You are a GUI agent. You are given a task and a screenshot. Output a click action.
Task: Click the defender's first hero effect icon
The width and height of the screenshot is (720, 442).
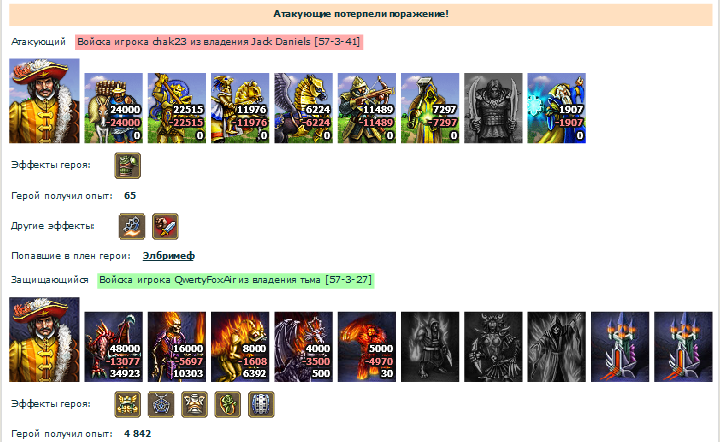point(128,404)
